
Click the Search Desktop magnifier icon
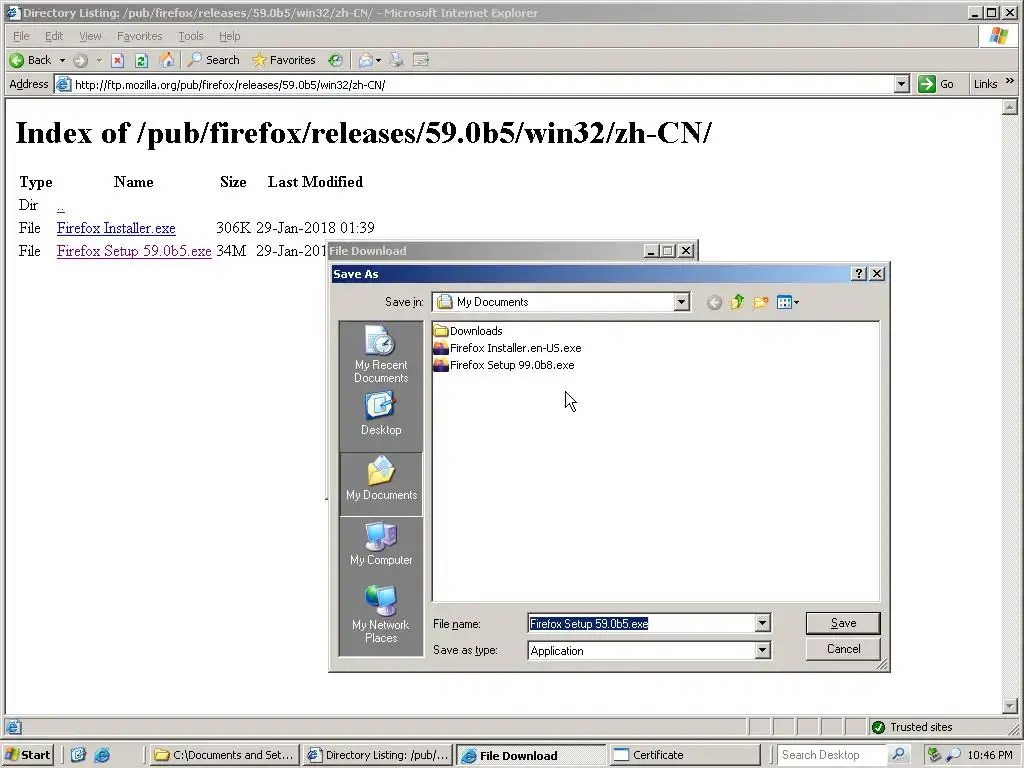(899, 755)
